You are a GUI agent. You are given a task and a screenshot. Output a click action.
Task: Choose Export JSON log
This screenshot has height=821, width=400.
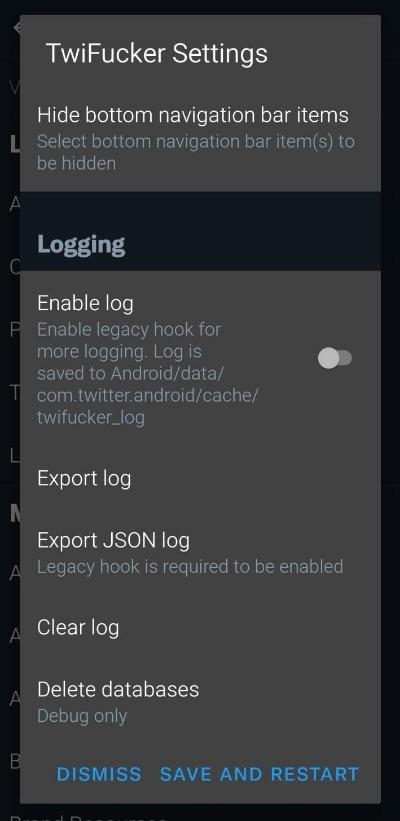pos(200,552)
